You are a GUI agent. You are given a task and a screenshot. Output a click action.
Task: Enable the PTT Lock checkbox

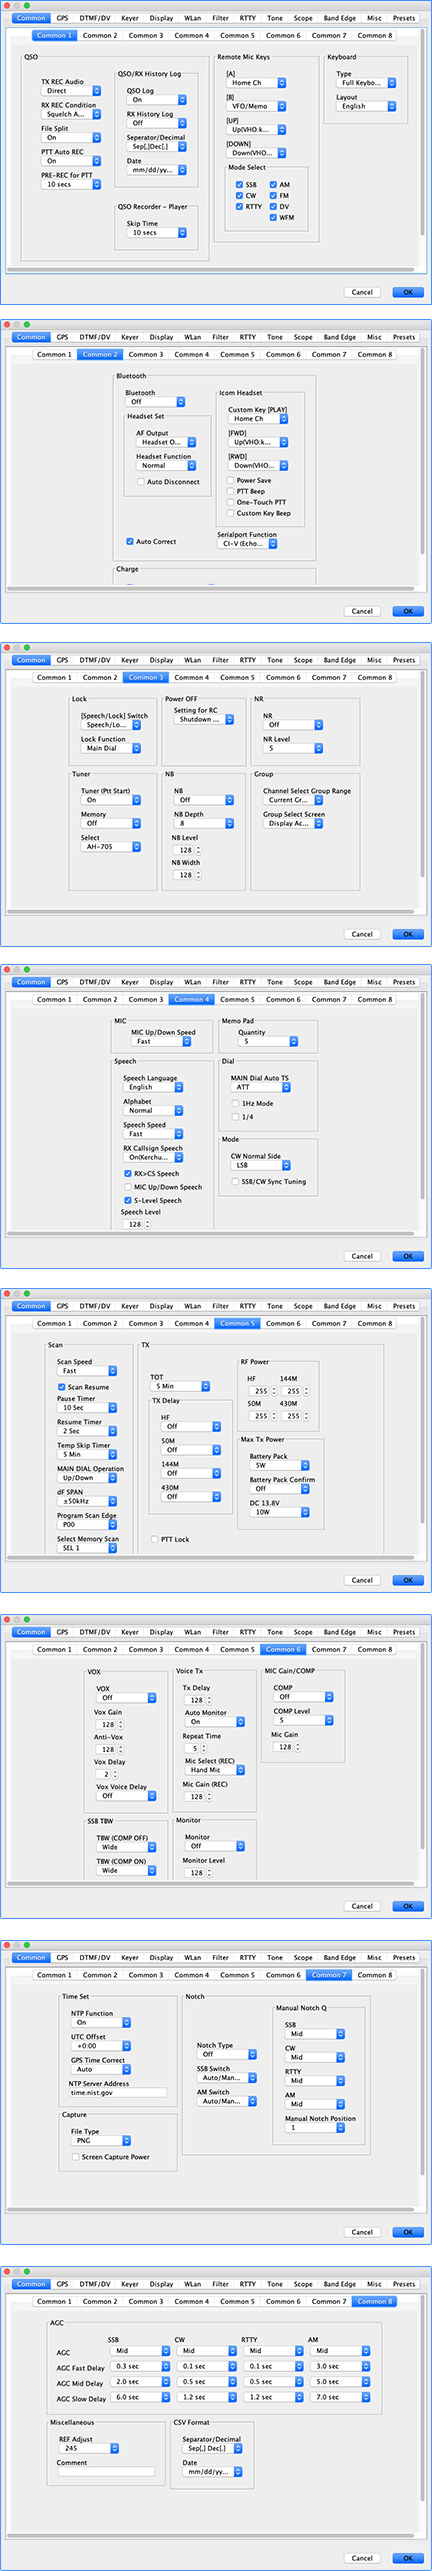pyautogui.click(x=154, y=1539)
